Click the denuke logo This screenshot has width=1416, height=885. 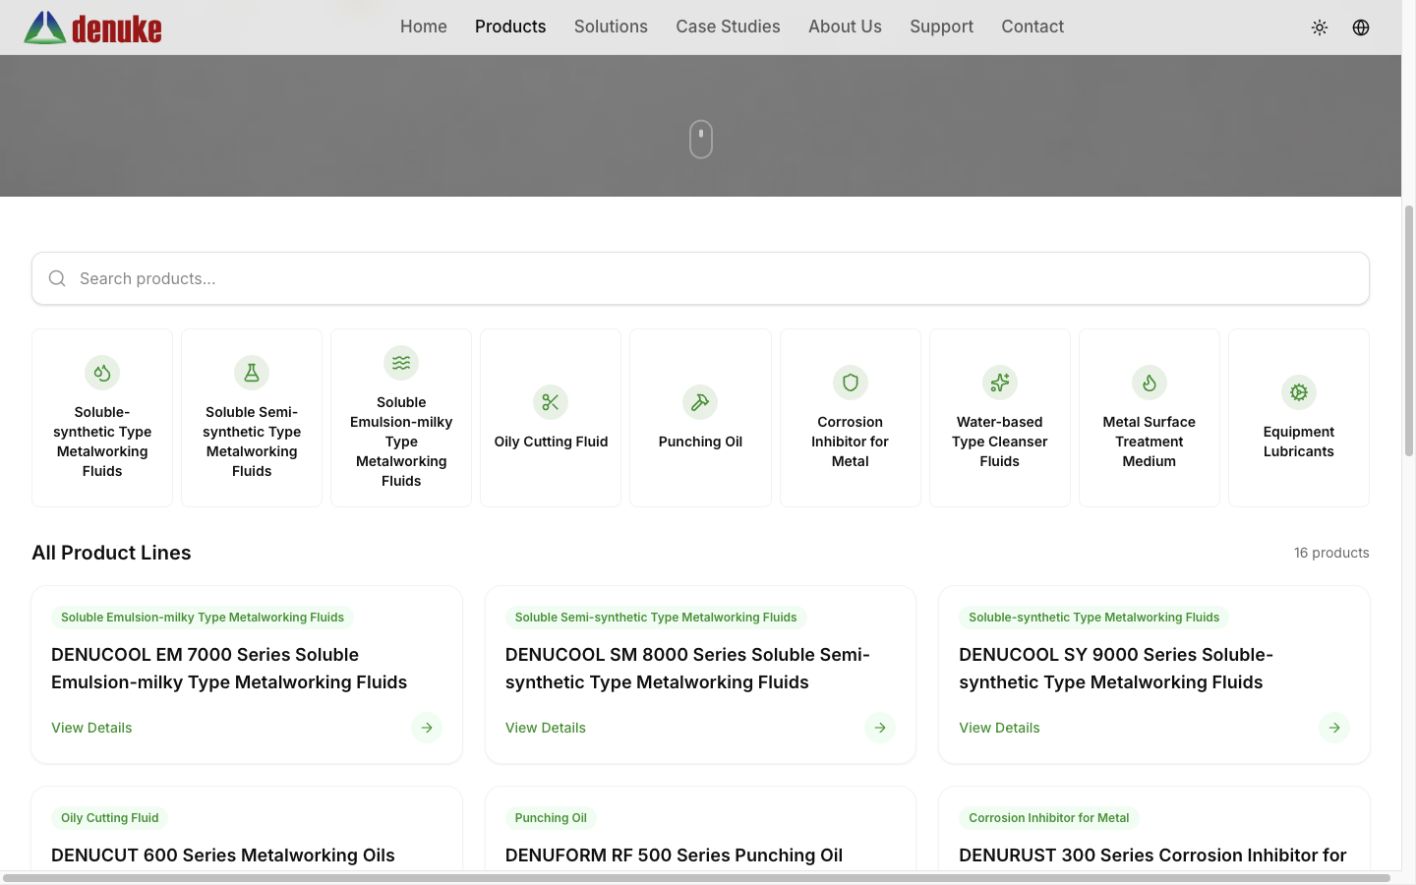tap(93, 27)
